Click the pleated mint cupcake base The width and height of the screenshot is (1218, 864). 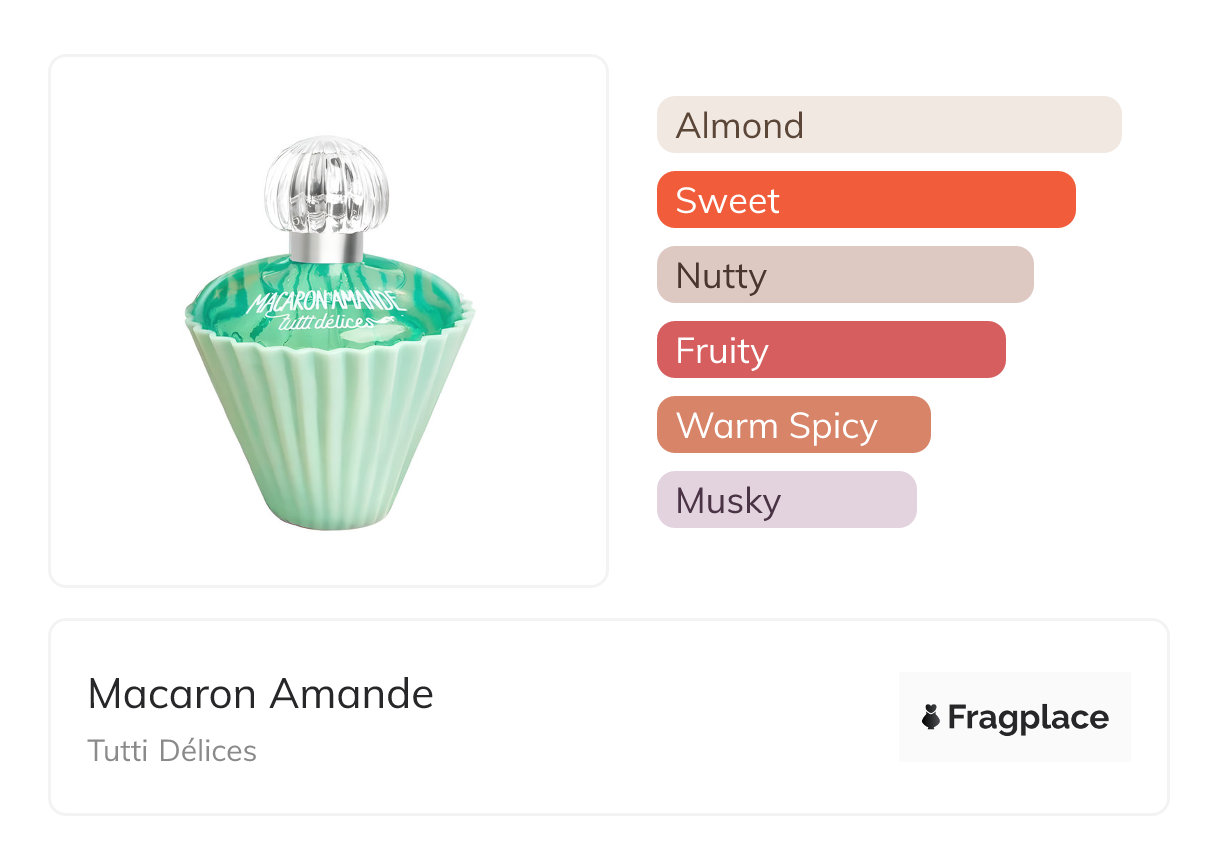[x=328, y=430]
